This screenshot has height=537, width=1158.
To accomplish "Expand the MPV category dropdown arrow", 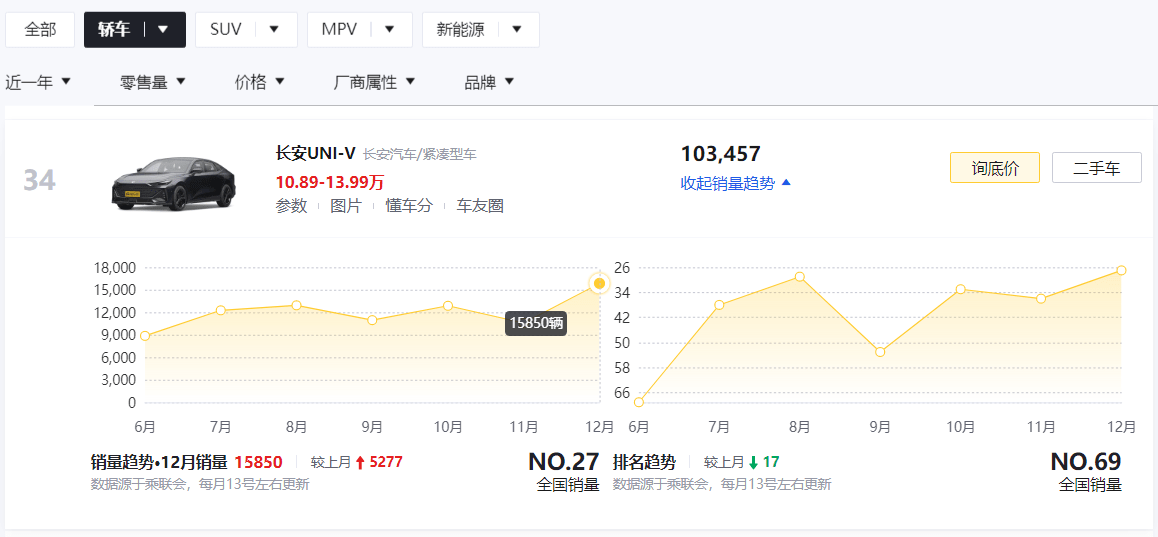I will [389, 30].
